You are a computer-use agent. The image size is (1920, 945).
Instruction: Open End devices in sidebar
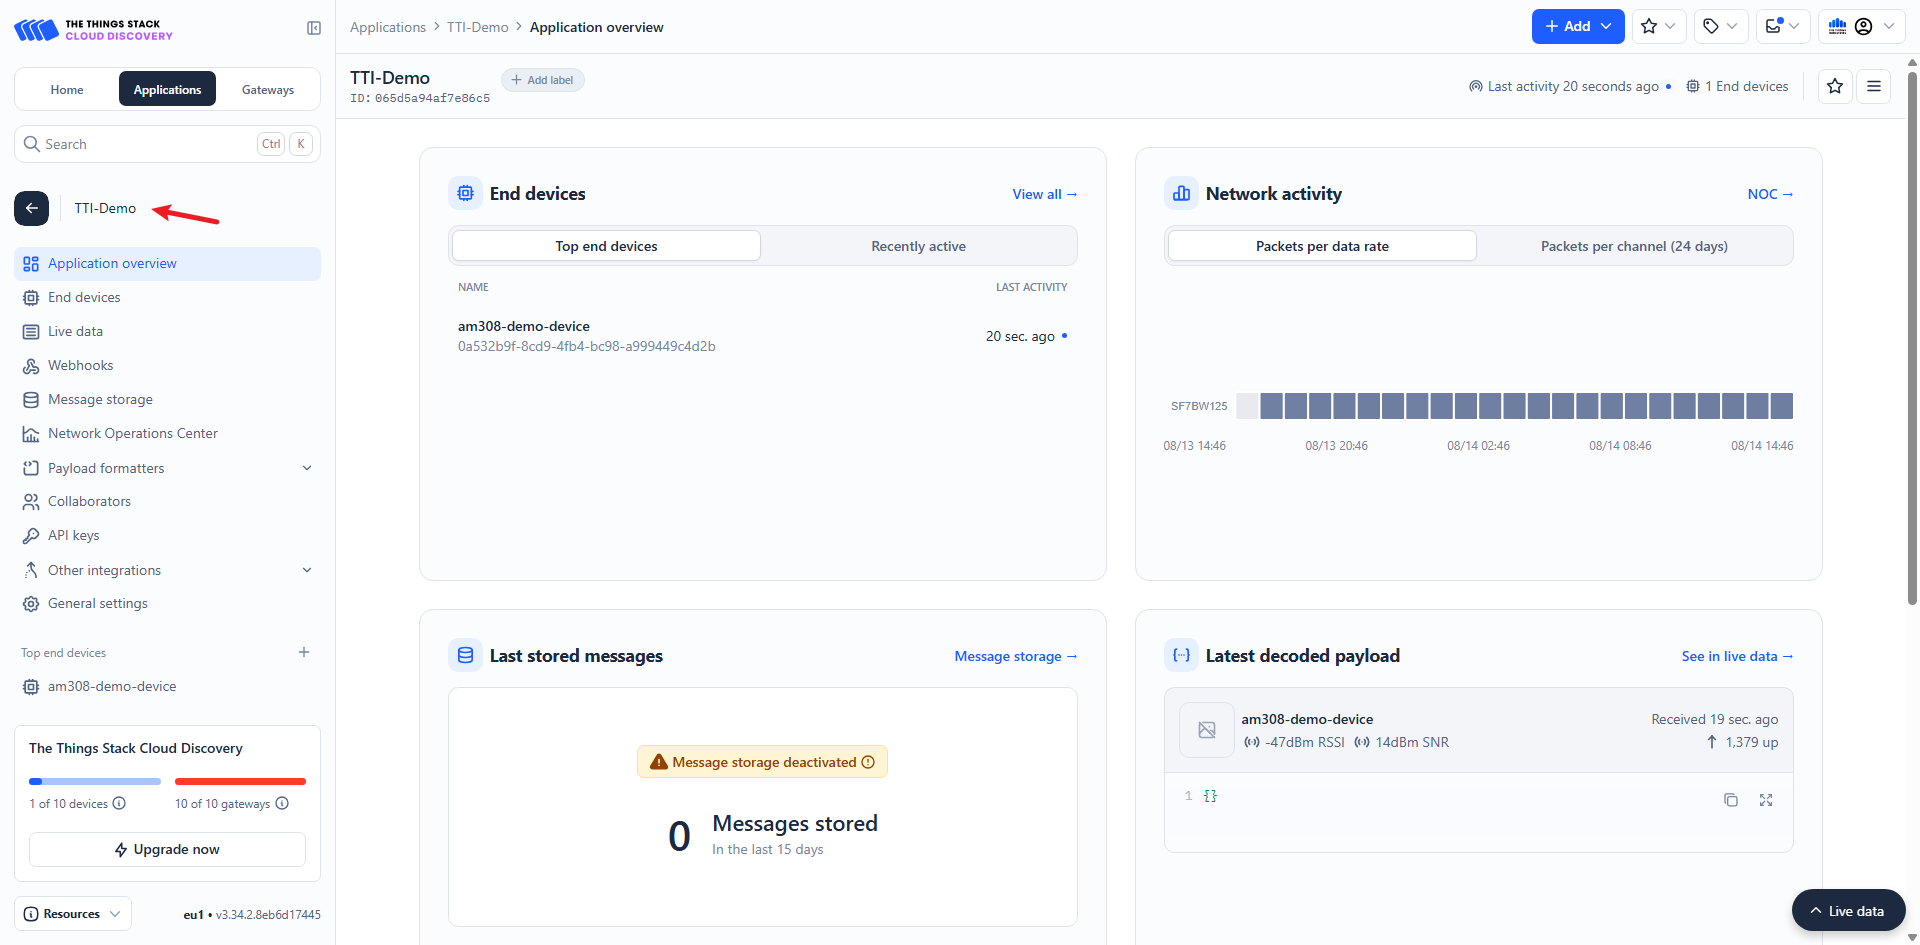167,298
